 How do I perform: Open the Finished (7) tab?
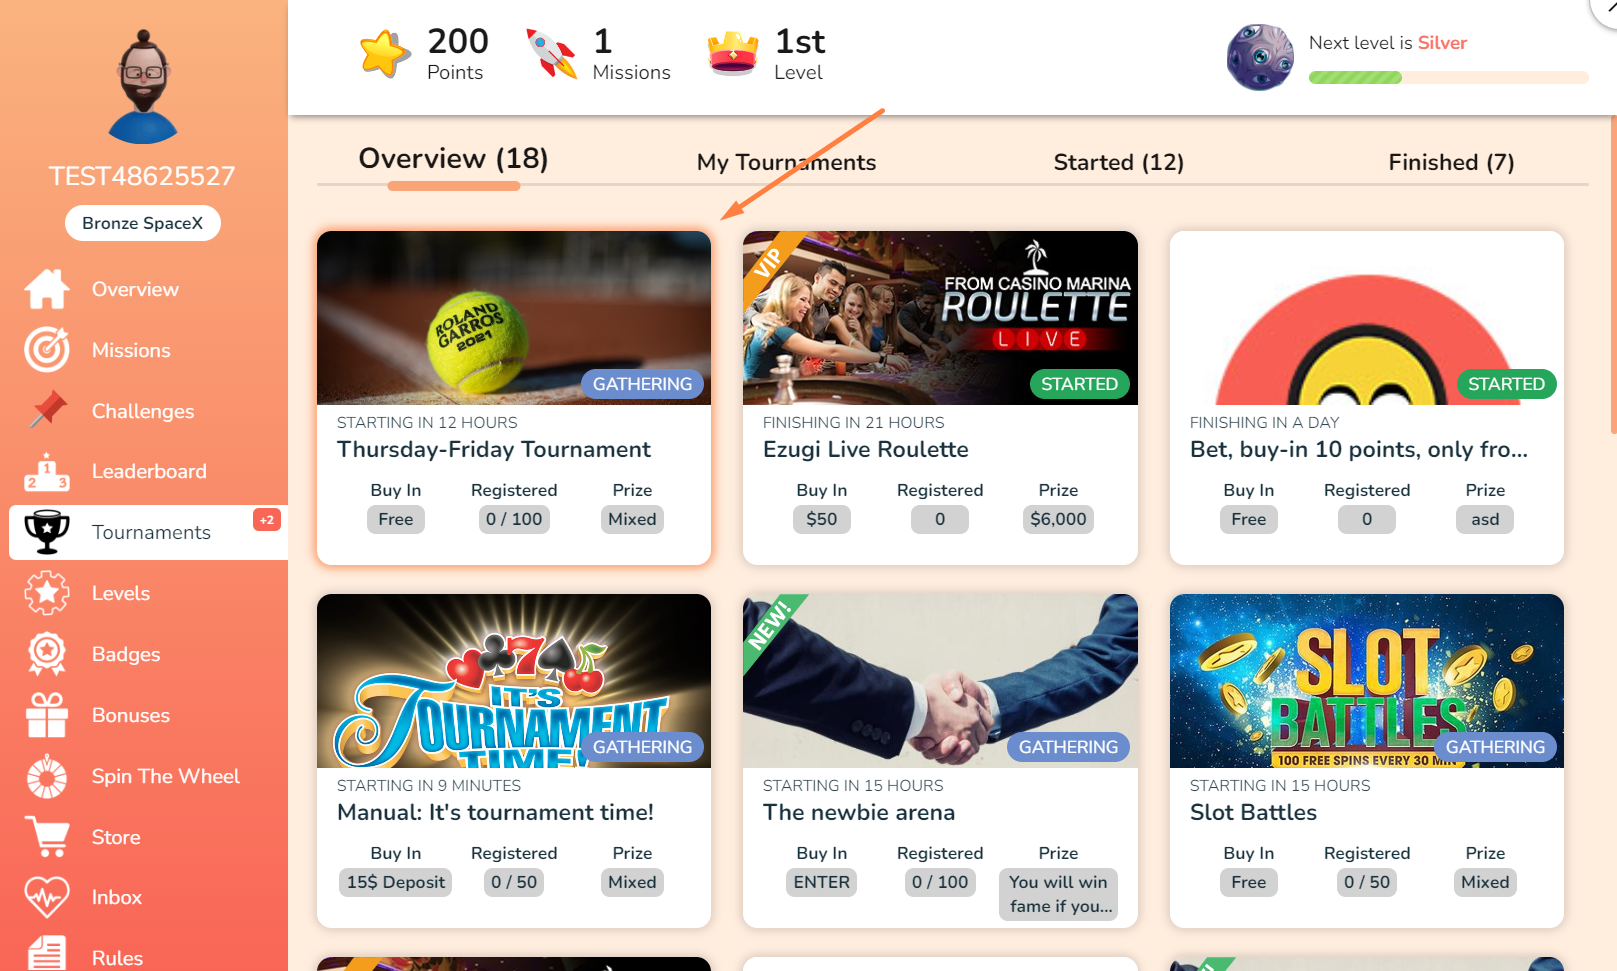pyautogui.click(x=1451, y=162)
